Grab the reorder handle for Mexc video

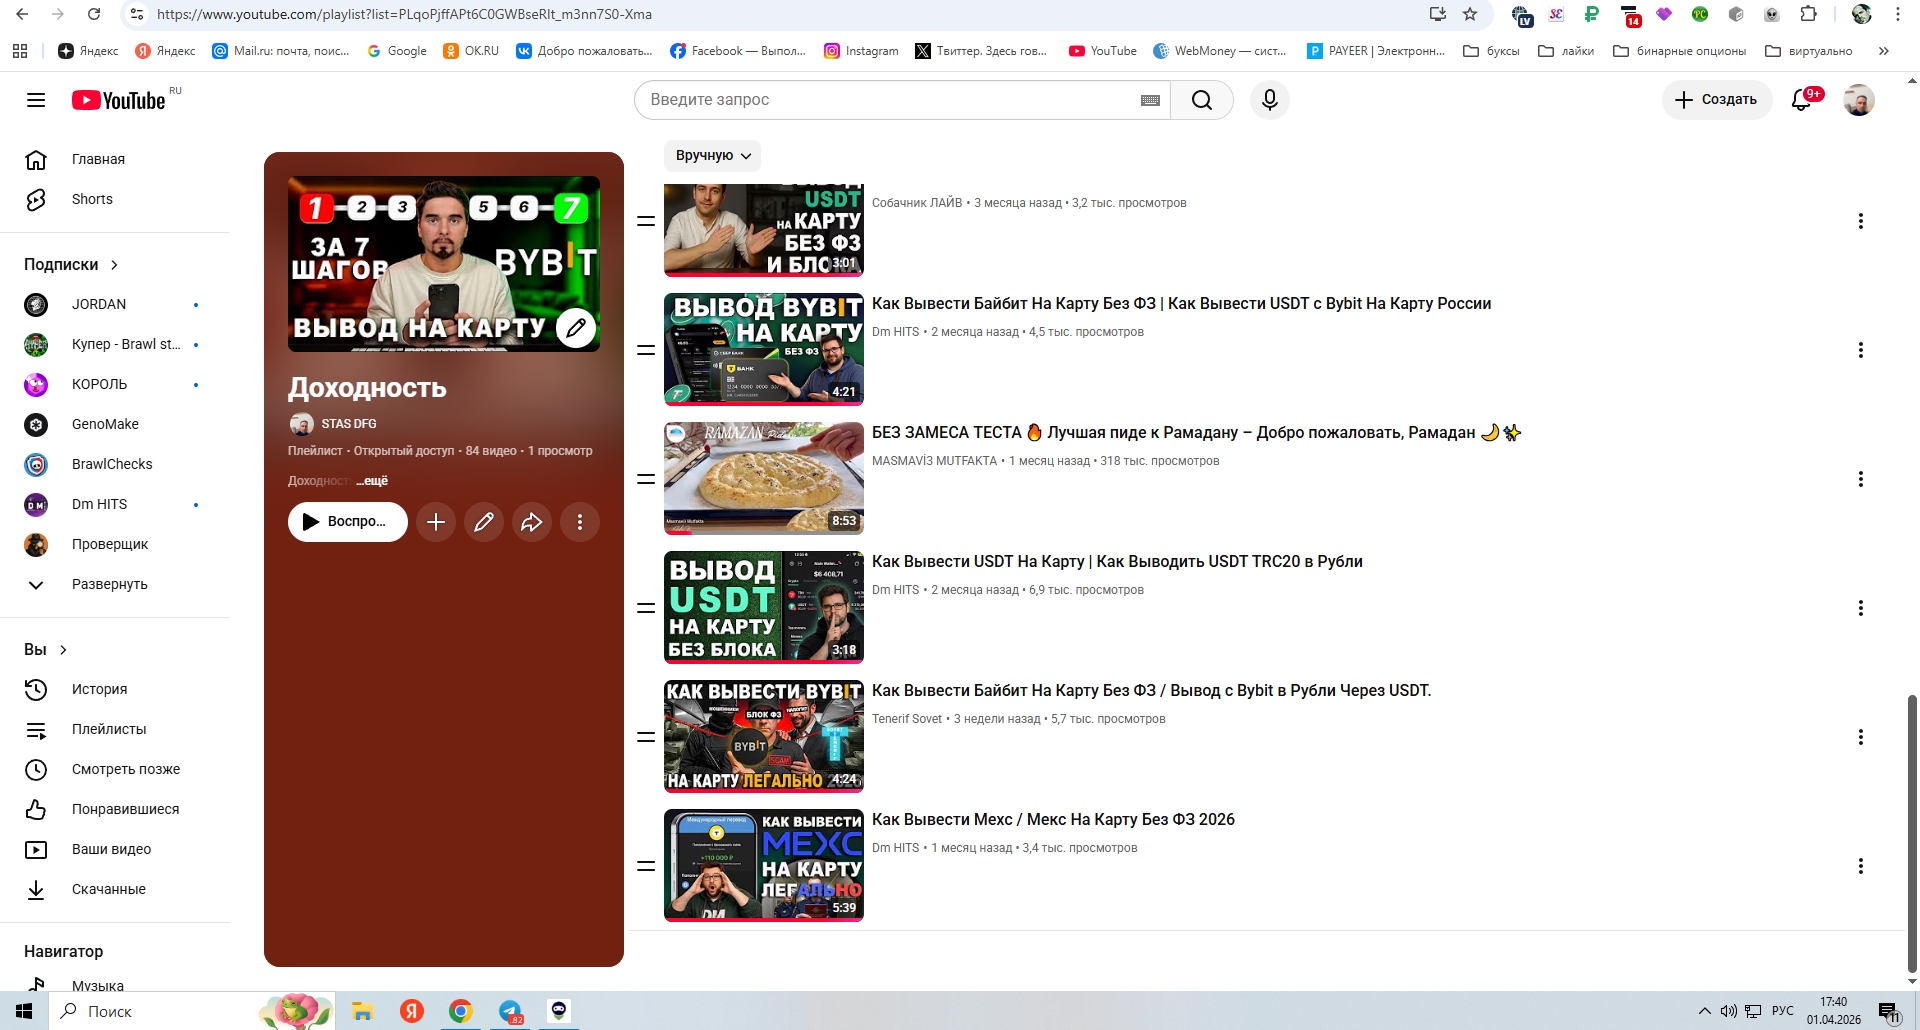point(646,866)
